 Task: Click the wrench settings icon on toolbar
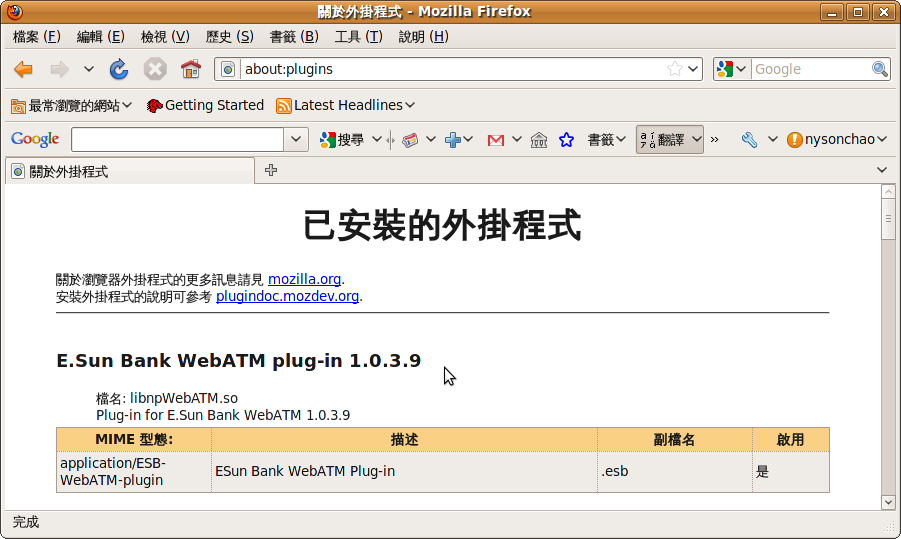click(x=749, y=140)
